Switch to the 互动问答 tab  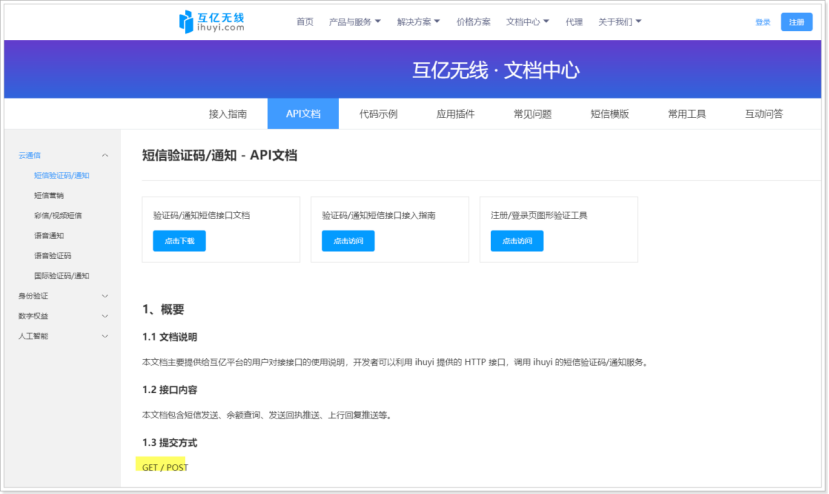(x=764, y=114)
